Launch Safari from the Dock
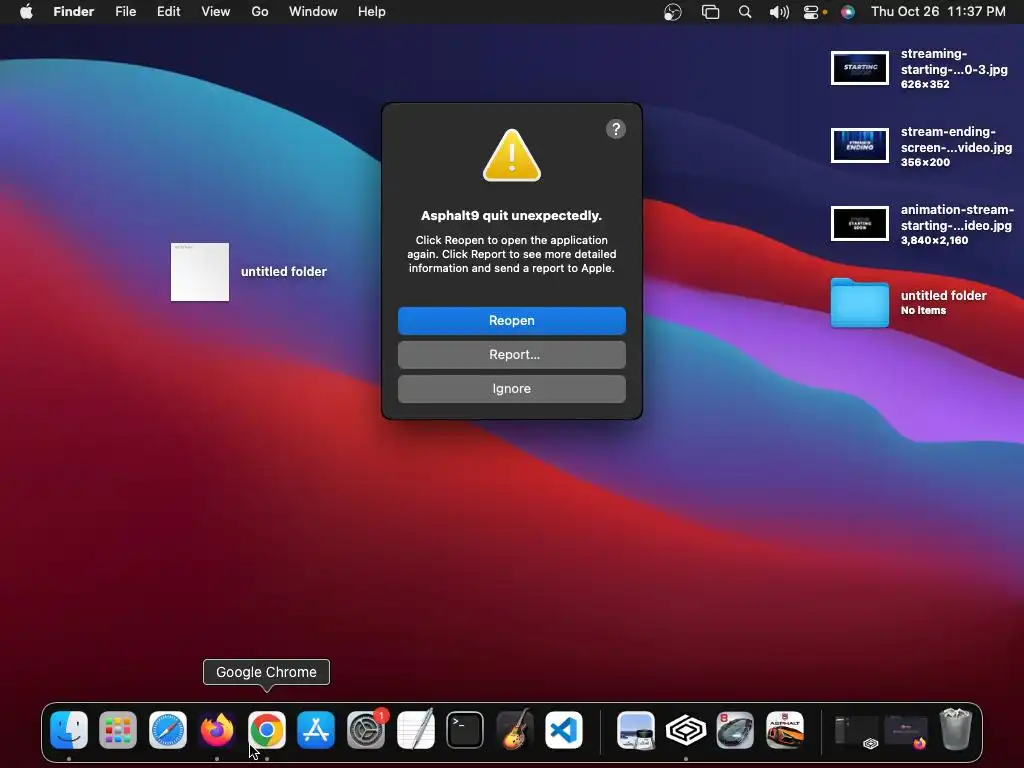 point(168,730)
